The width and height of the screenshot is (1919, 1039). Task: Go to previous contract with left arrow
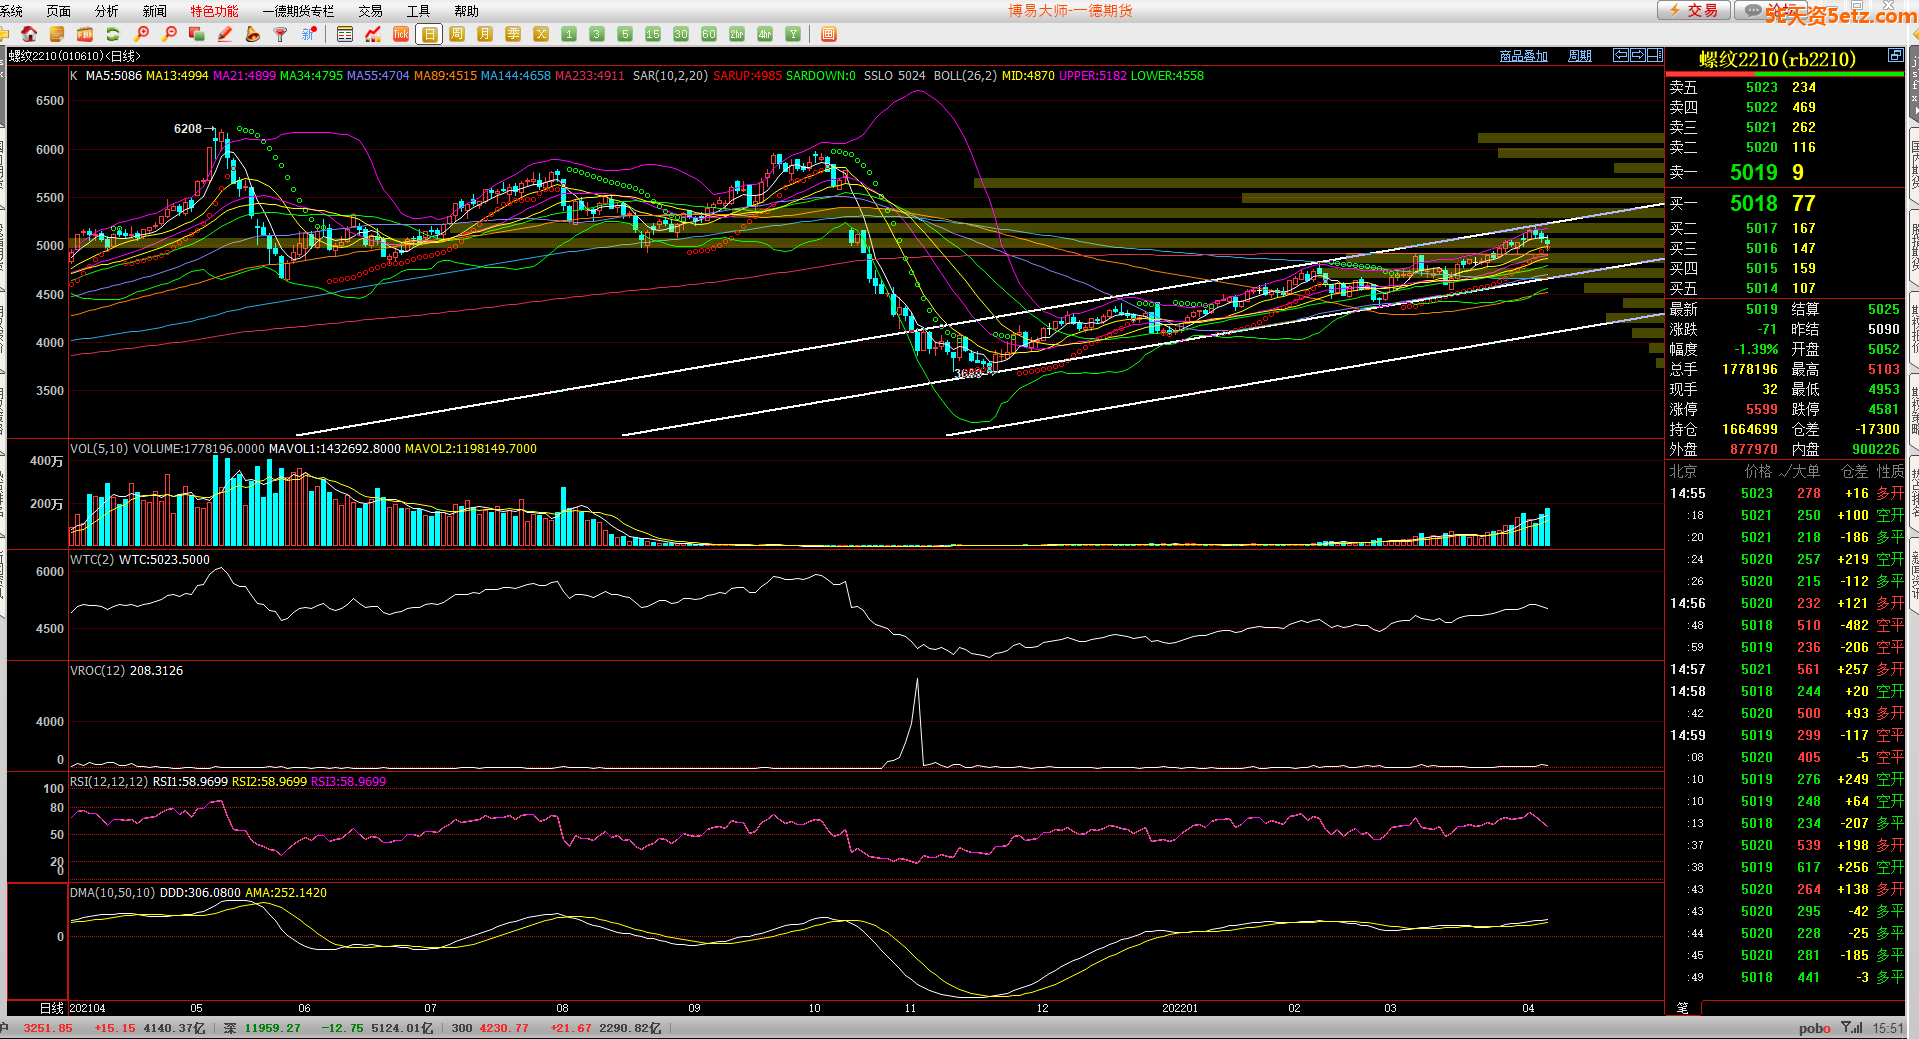[1621, 55]
